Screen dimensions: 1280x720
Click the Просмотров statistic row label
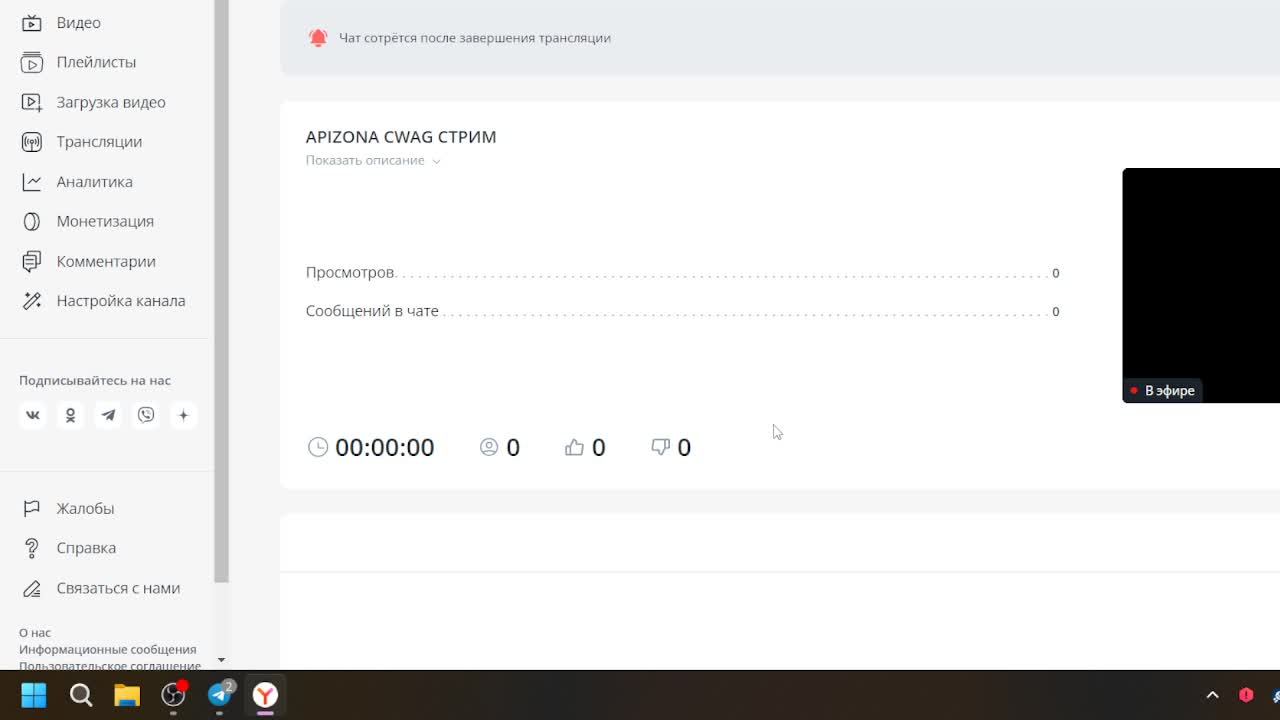[x=350, y=273]
